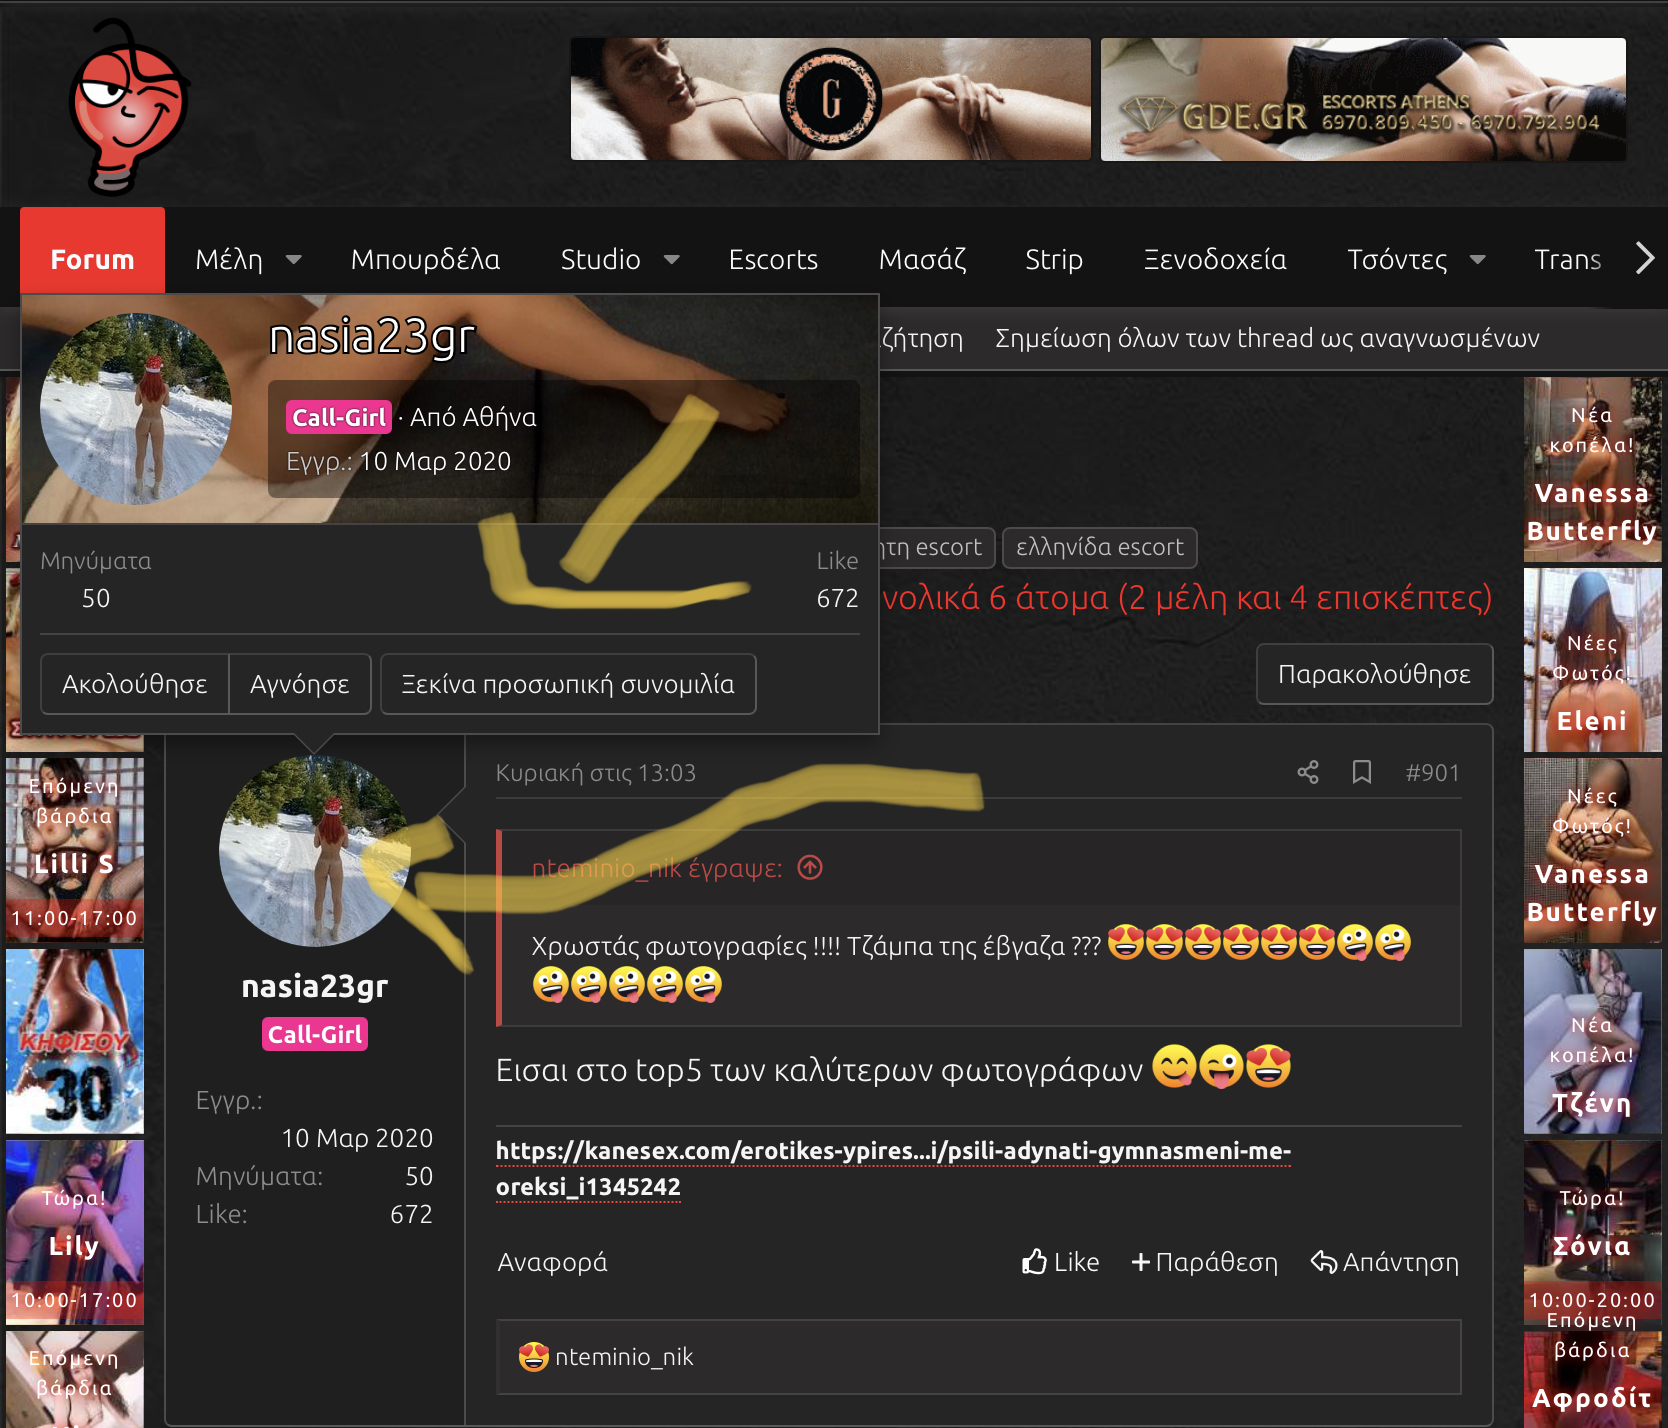The image size is (1668, 1428).
Task: Expand the Μέλη dropdown arrow
Action: click(x=294, y=260)
